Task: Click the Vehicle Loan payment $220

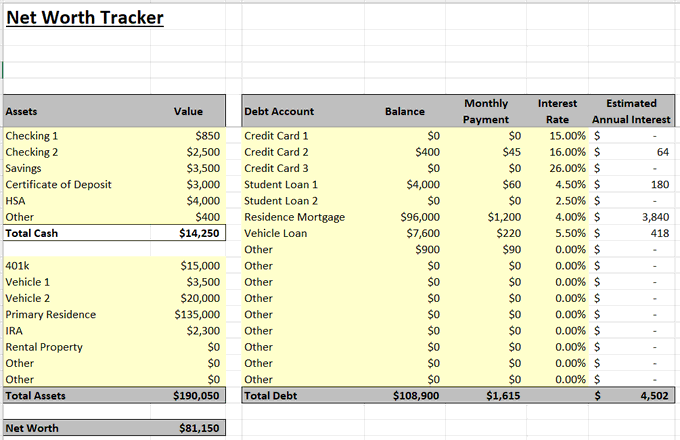Action: (x=509, y=233)
